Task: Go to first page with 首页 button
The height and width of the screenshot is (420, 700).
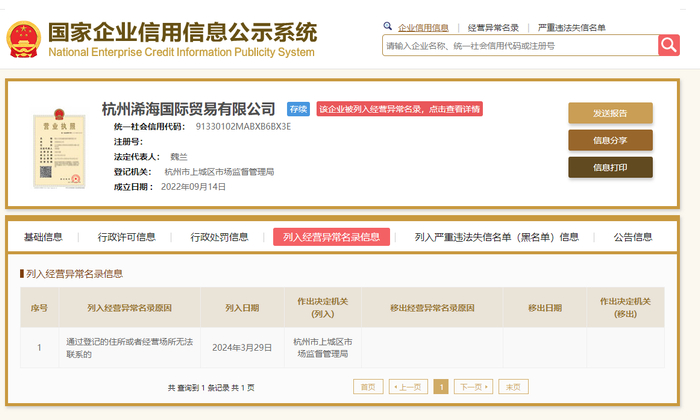Action: [368, 387]
